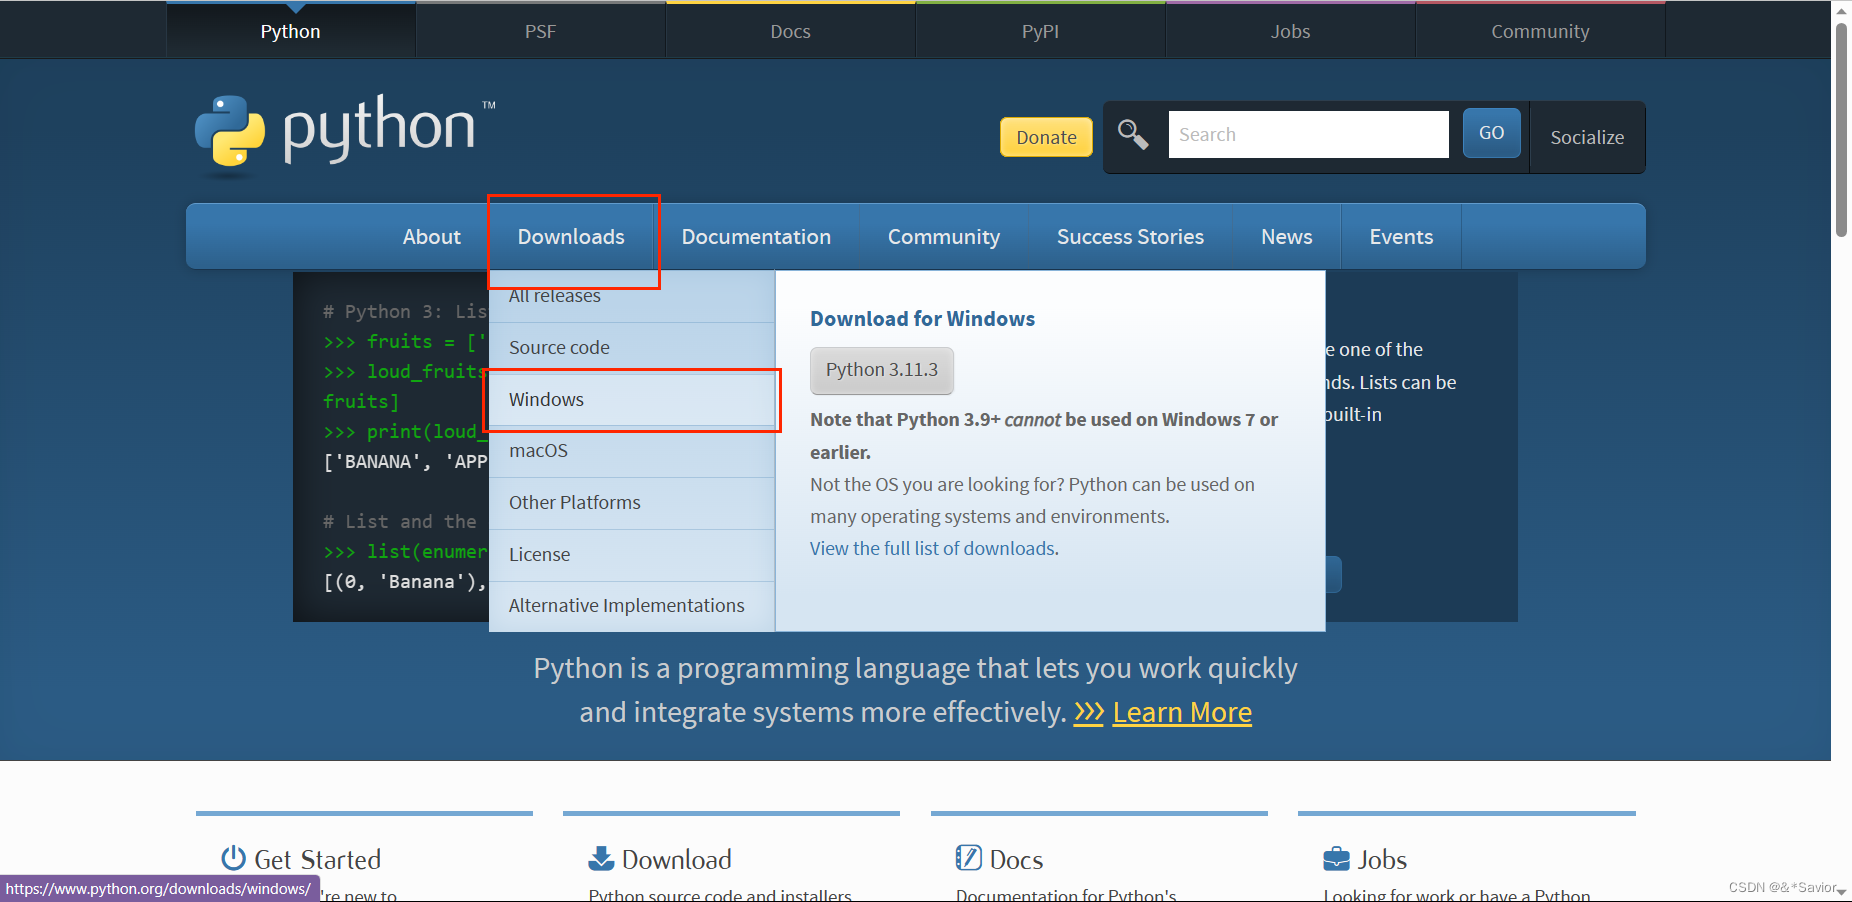Choose Windows in Downloads submenu
1852x902 pixels.
coord(632,400)
